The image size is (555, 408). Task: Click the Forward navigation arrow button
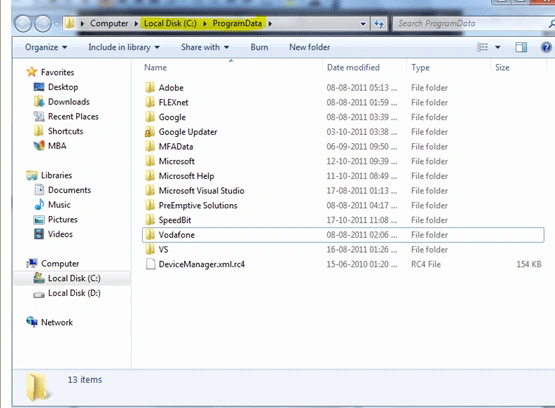pos(43,24)
